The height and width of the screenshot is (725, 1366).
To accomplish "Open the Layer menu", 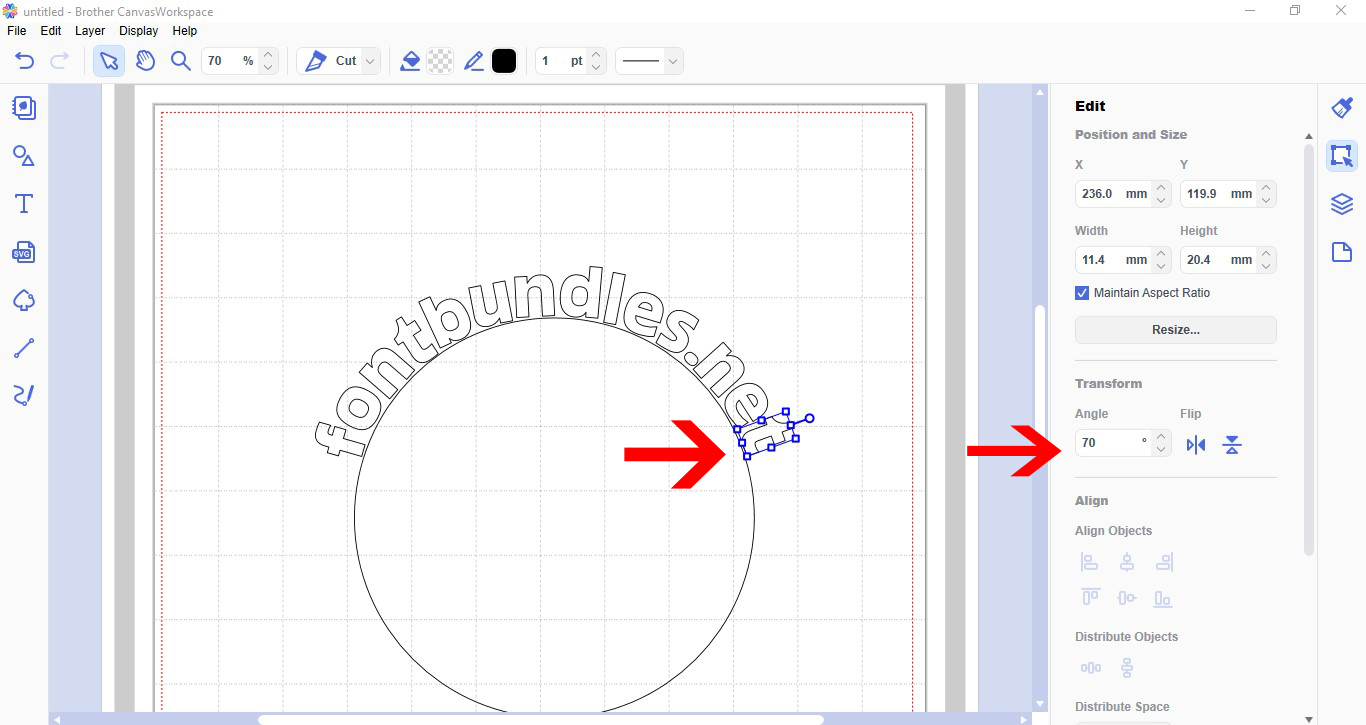I will [90, 31].
